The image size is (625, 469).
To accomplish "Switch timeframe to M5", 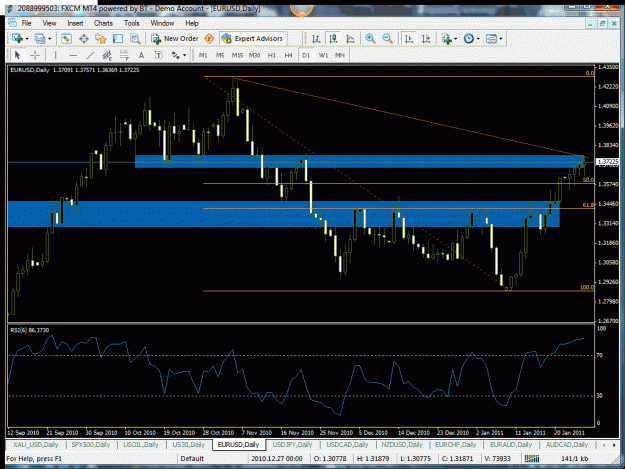I will pyautogui.click(x=220, y=55).
